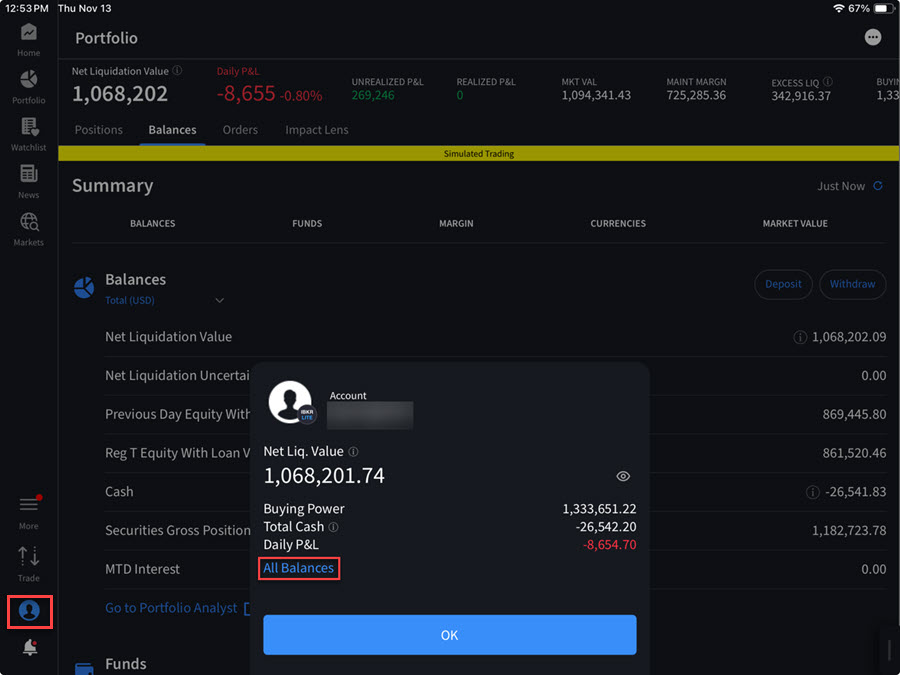Click the Previous Day Equity value 869,445.80

pyautogui.click(x=854, y=414)
